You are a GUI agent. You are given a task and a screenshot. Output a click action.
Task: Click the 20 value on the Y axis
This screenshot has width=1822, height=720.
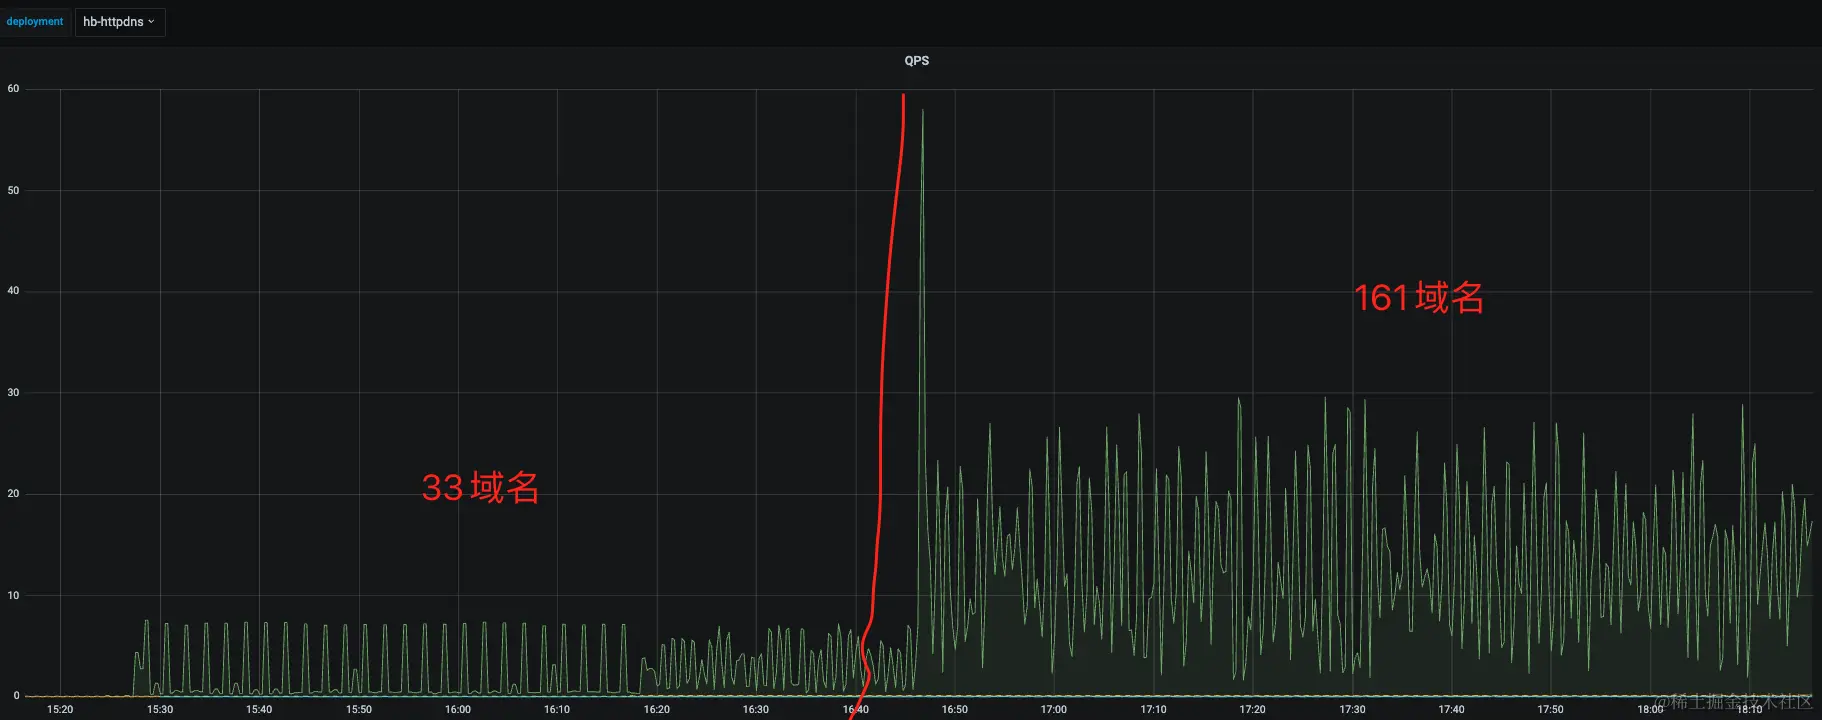pos(13,494)
